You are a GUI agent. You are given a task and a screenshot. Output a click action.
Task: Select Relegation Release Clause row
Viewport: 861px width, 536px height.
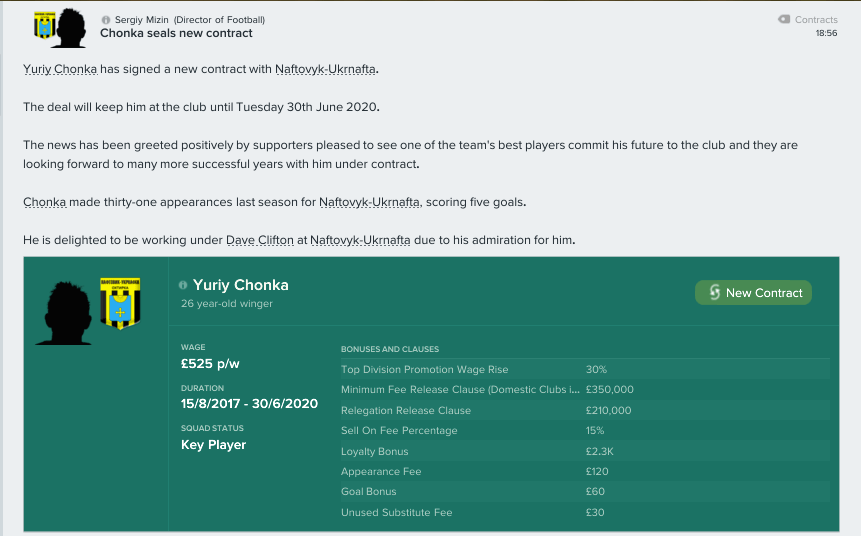point(585,410)
